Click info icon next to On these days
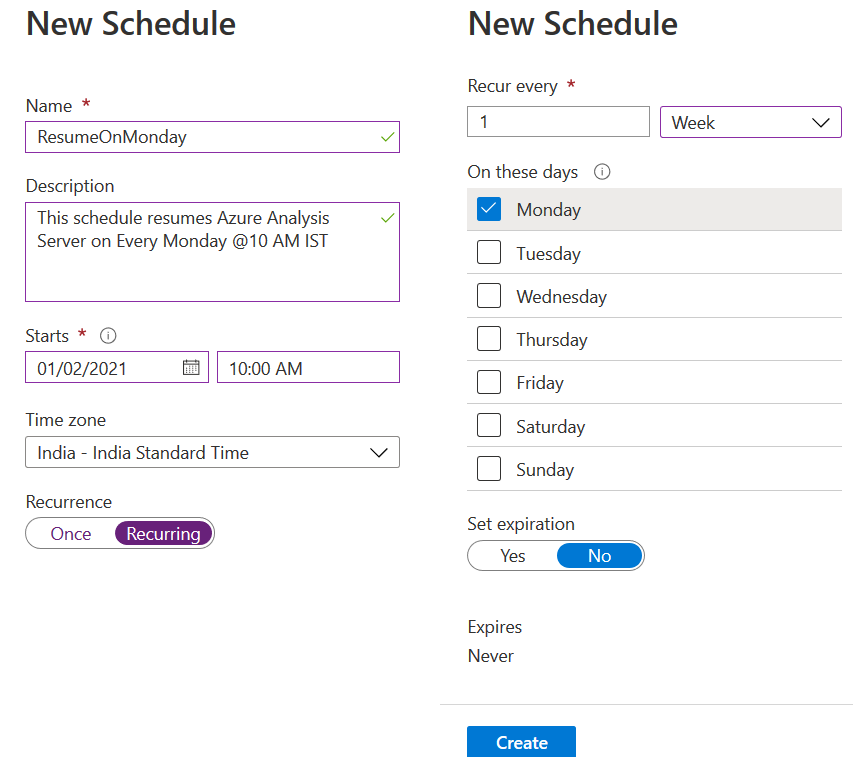This screenshot has width=853, height=757. [602, 172]
